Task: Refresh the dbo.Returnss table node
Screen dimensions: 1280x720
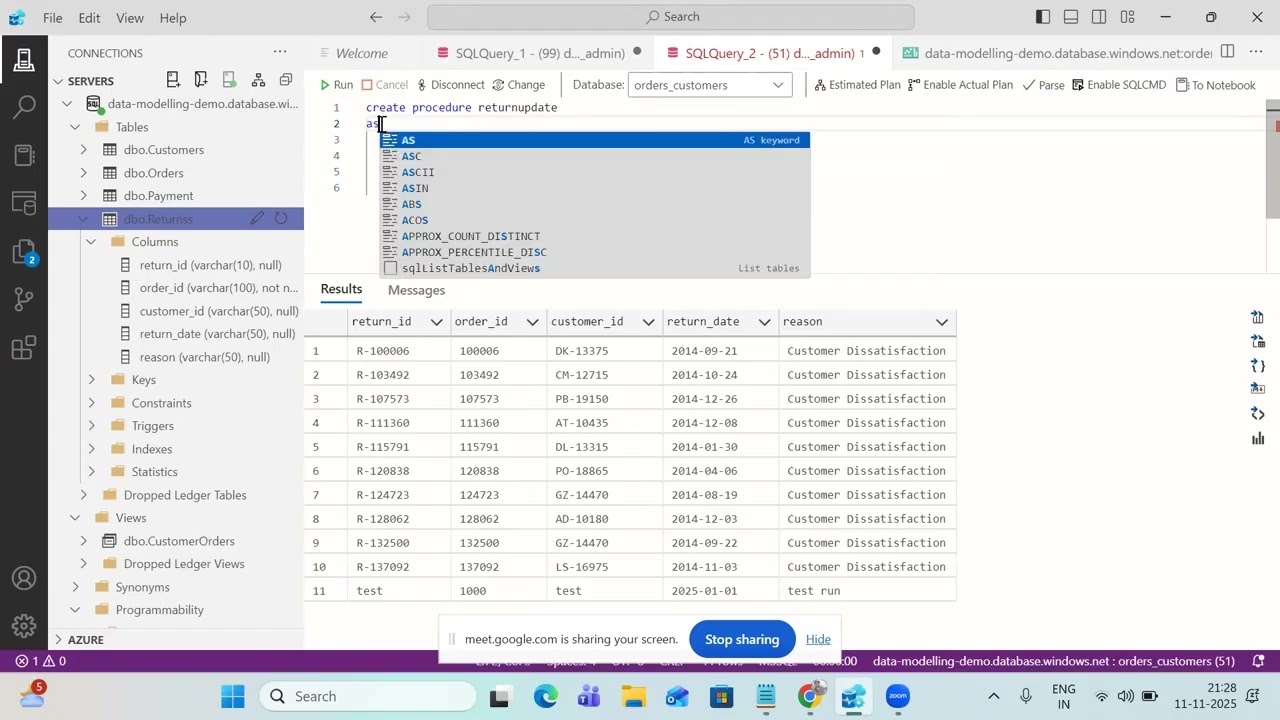Action: point(281,218)
